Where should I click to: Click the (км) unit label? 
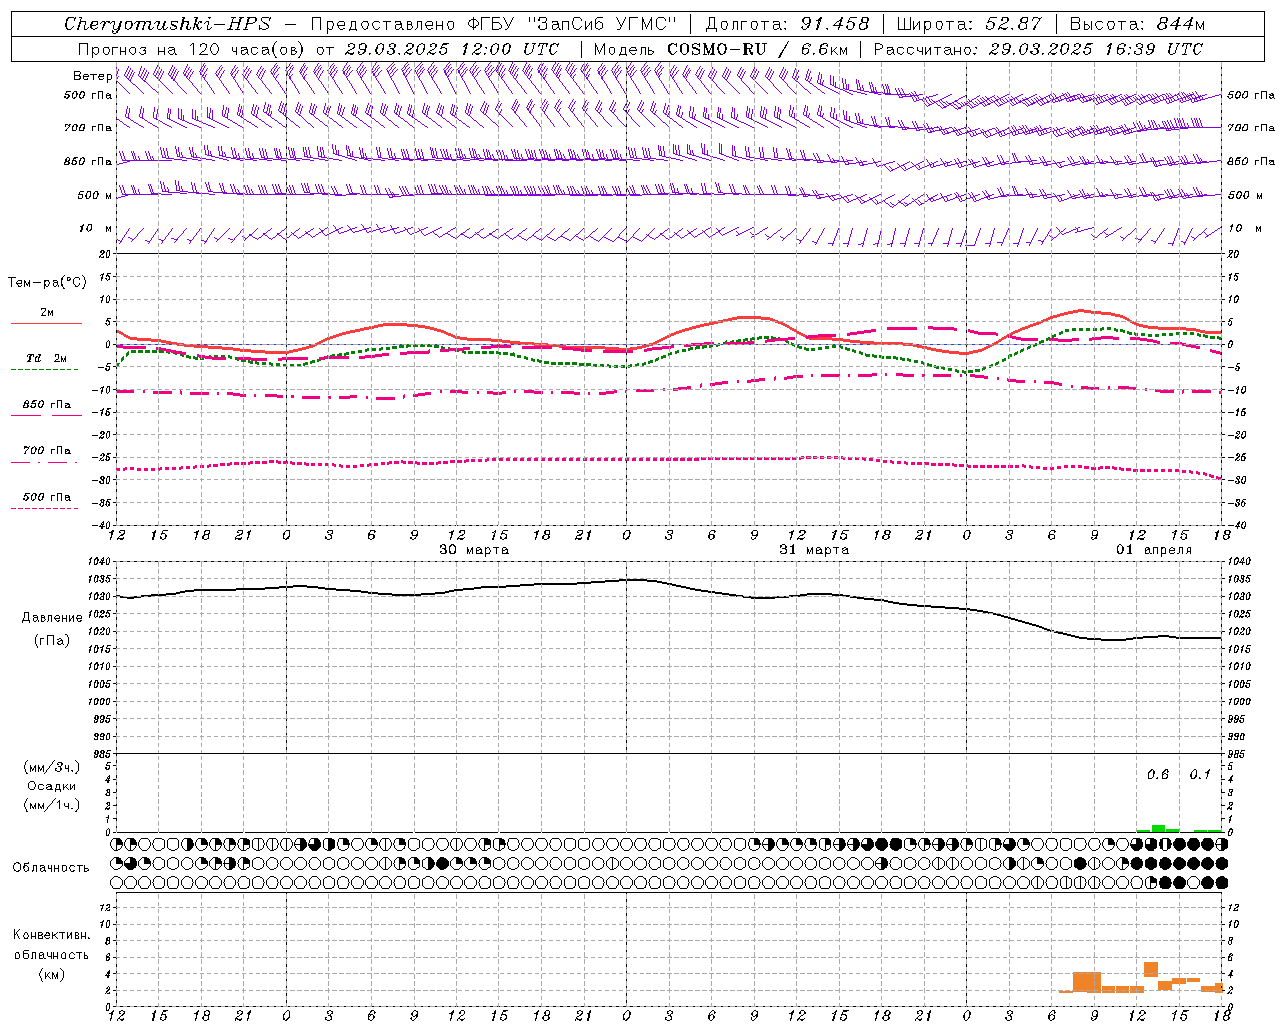(51, 974)
